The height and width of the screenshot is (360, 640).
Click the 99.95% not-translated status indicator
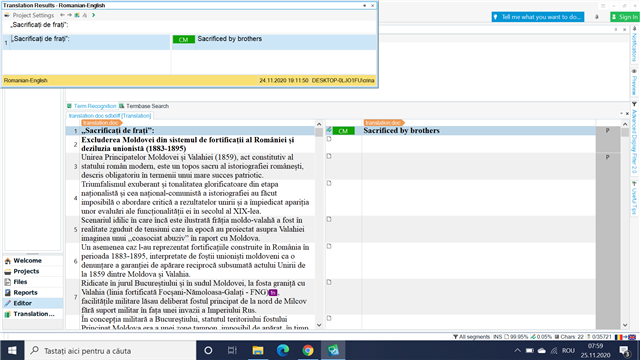(516, 337)
